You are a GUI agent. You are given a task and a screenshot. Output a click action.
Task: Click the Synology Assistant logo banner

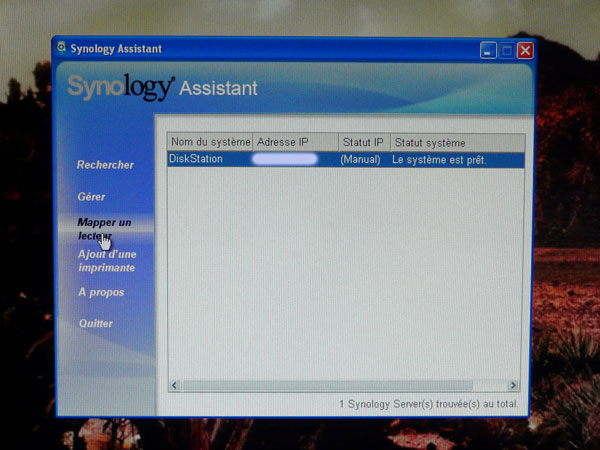tap(162, 88)
